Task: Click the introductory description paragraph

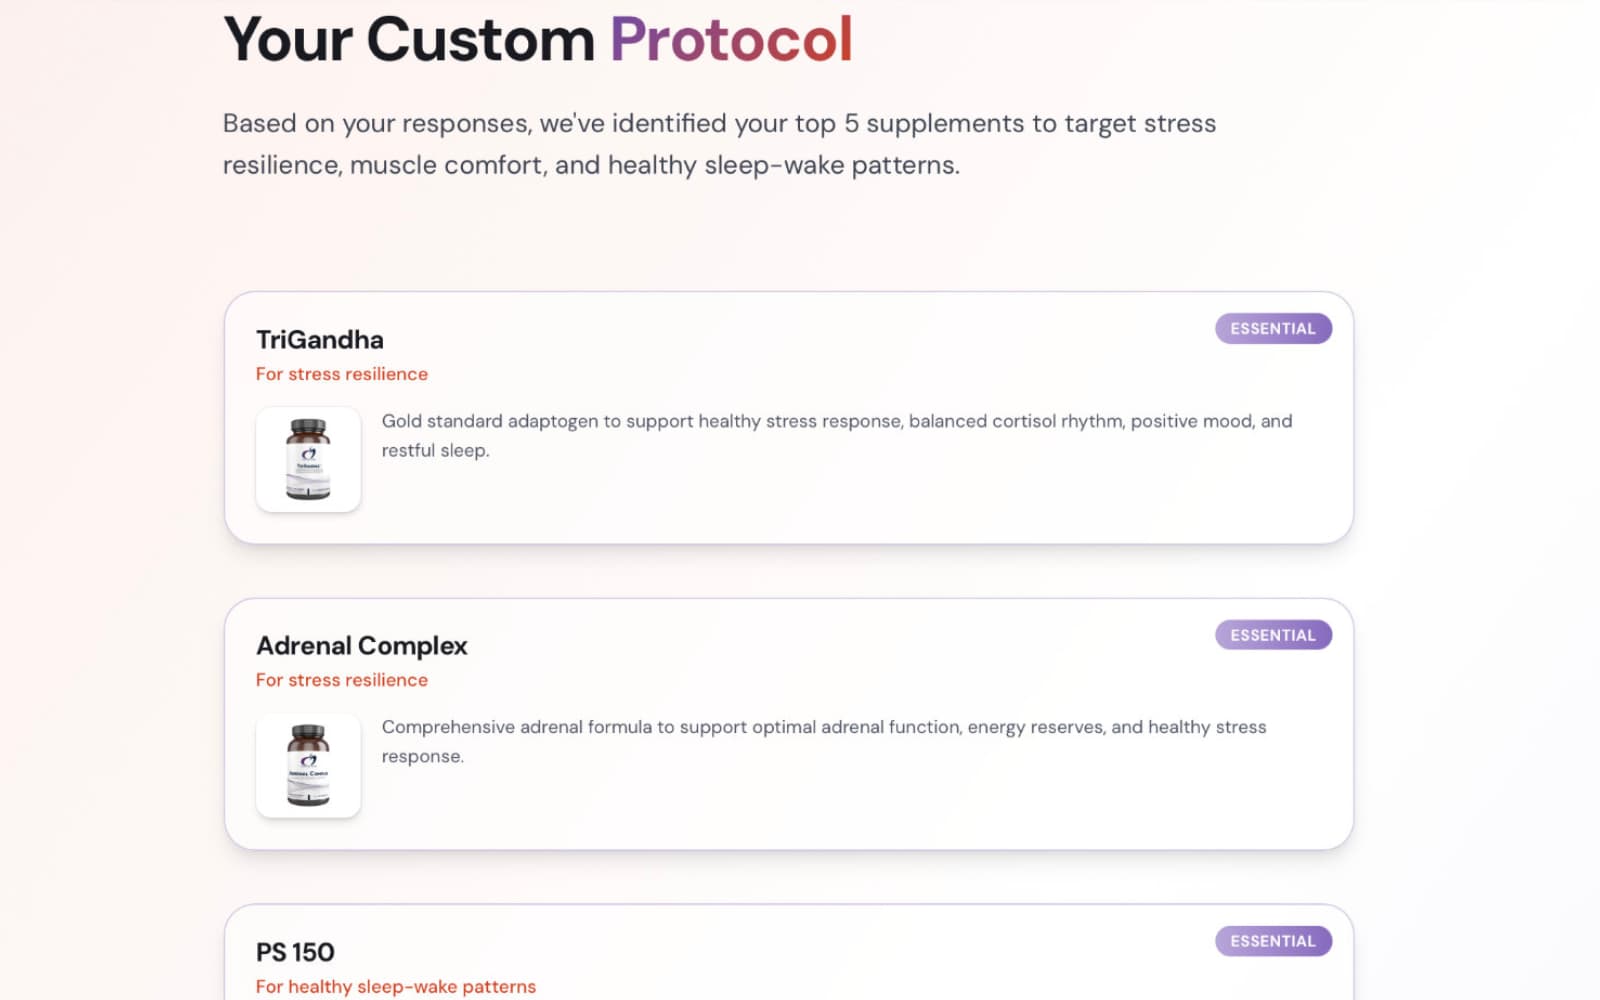Action: tap(719, 143)
